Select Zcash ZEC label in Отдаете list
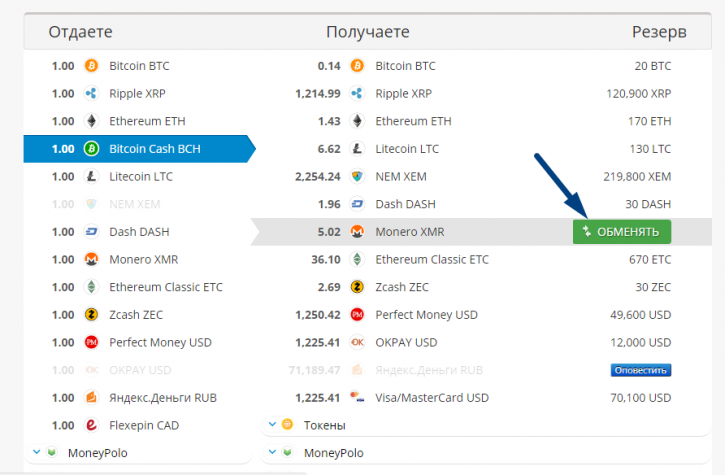Viewport: 725px width, 475px height. click(x=136, y=315)
